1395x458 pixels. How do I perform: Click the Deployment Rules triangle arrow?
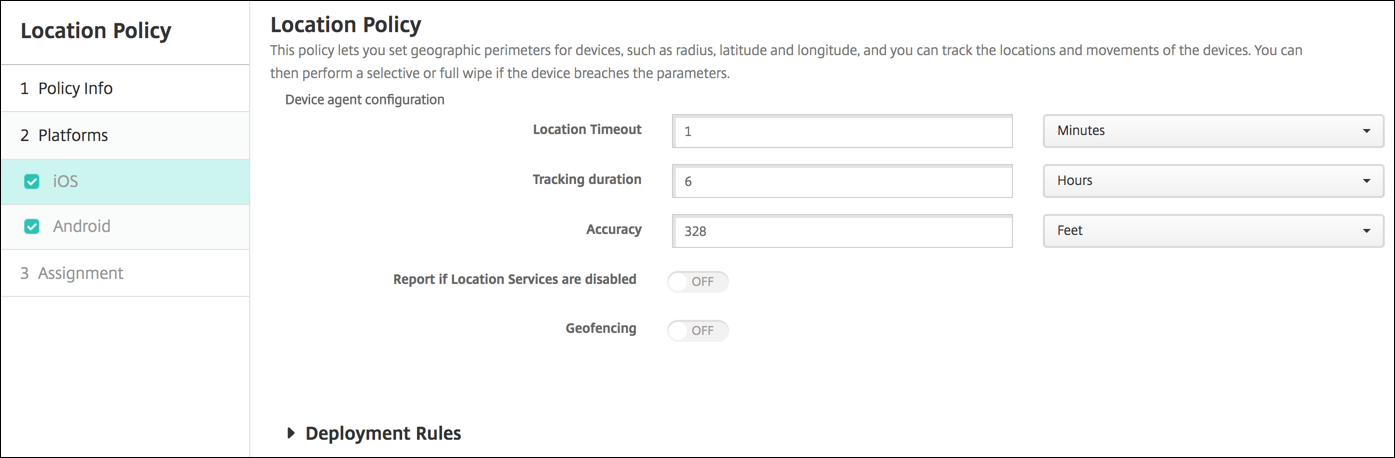(x=291, y=433)
